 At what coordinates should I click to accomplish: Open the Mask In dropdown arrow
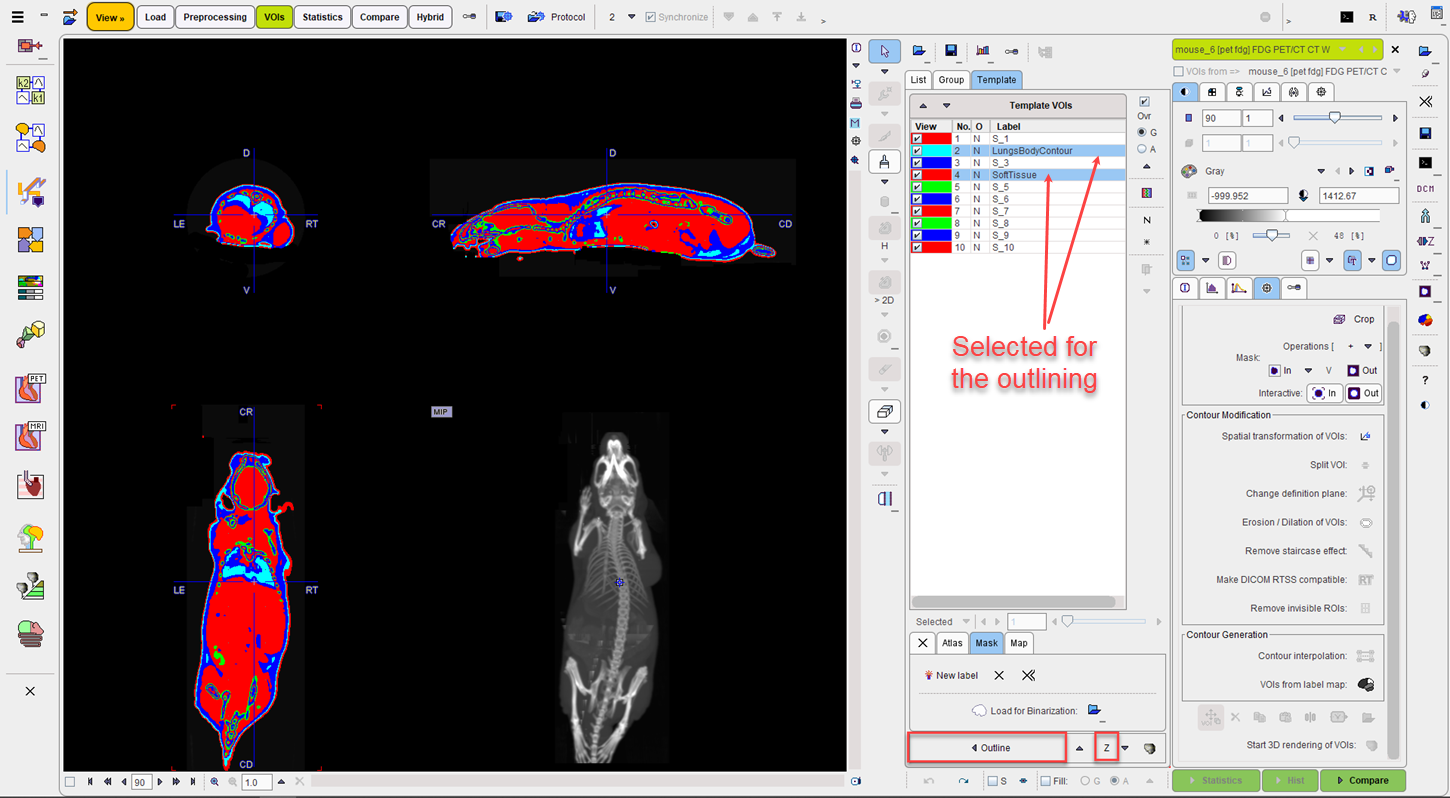1308,370
